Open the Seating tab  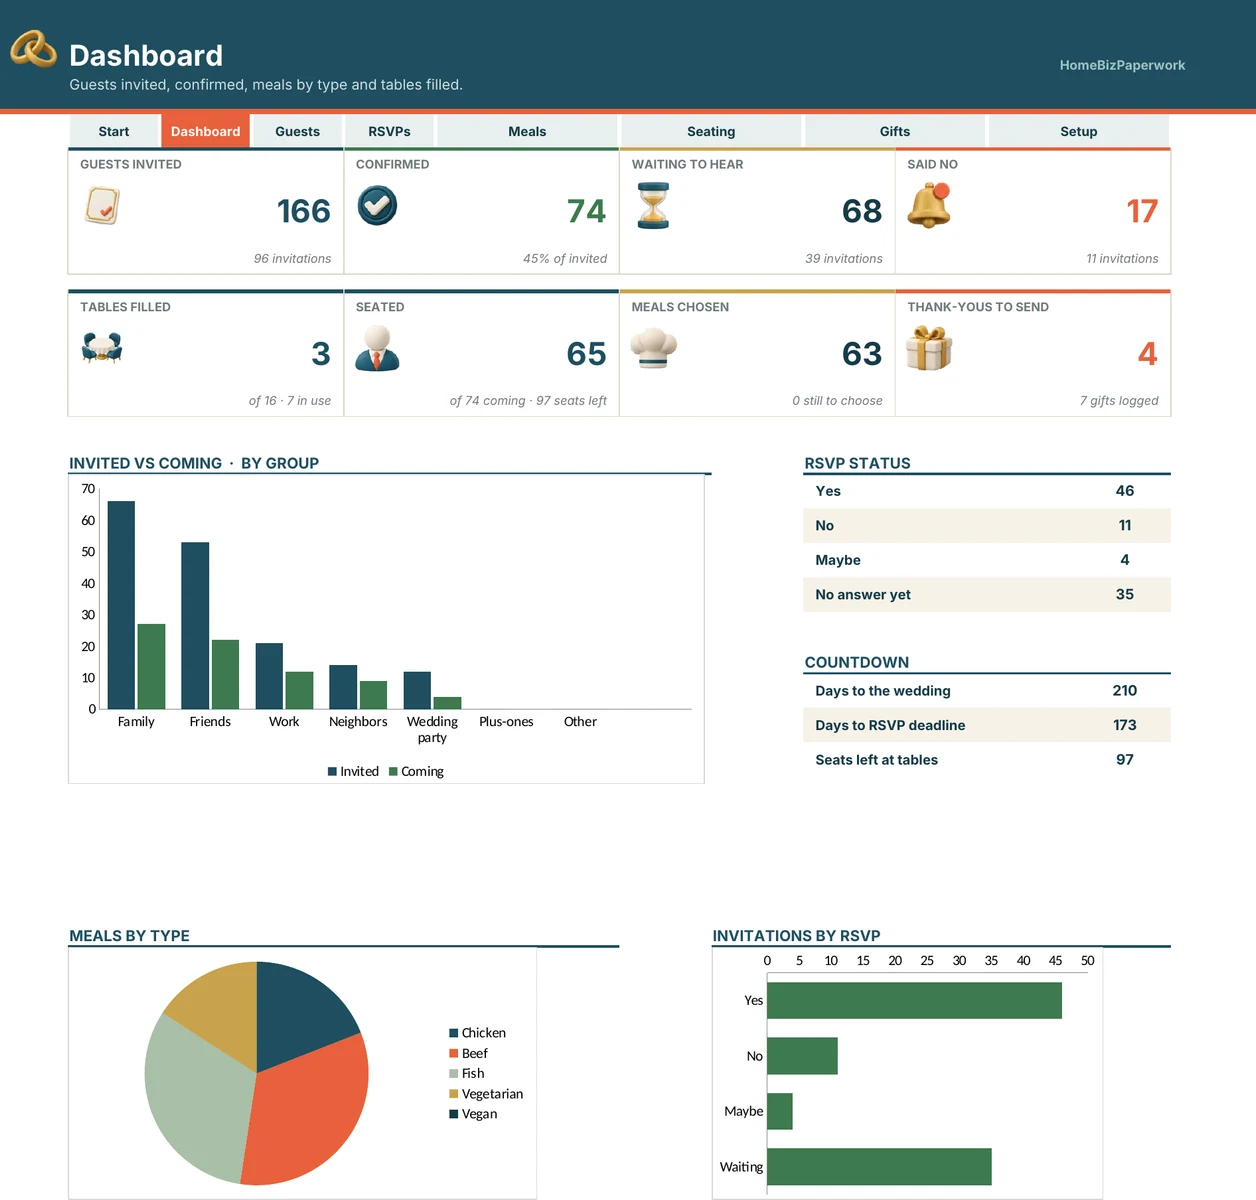(711, 131)
